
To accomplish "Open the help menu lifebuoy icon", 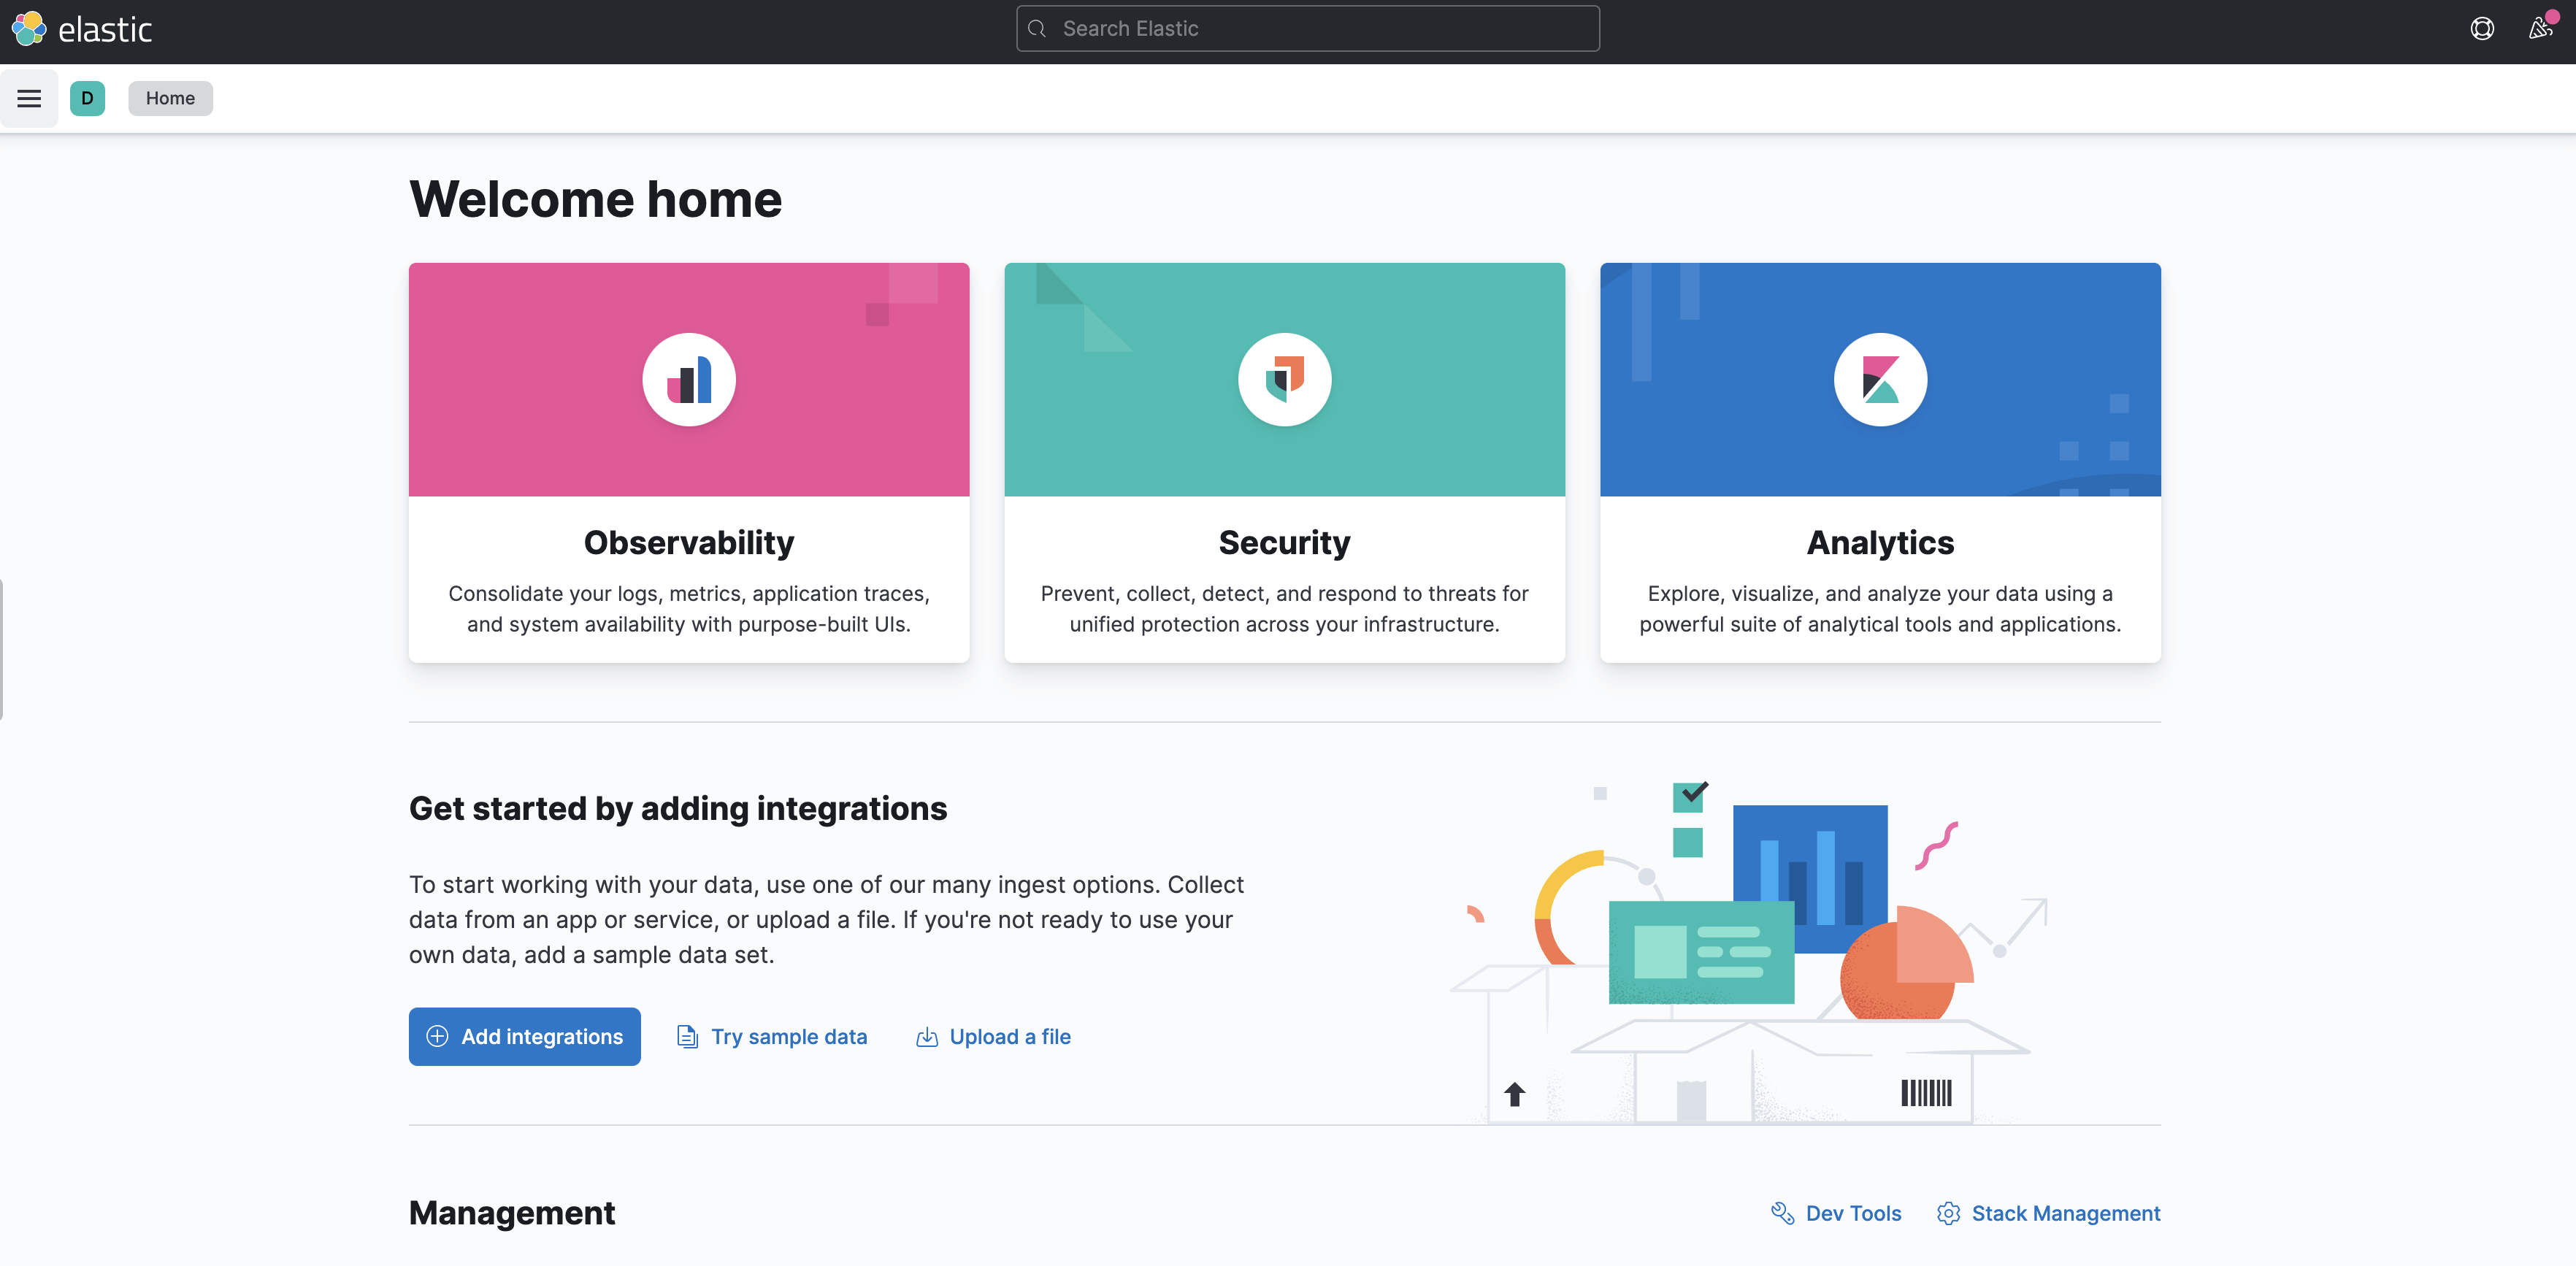I will (x=2482, y=29).
